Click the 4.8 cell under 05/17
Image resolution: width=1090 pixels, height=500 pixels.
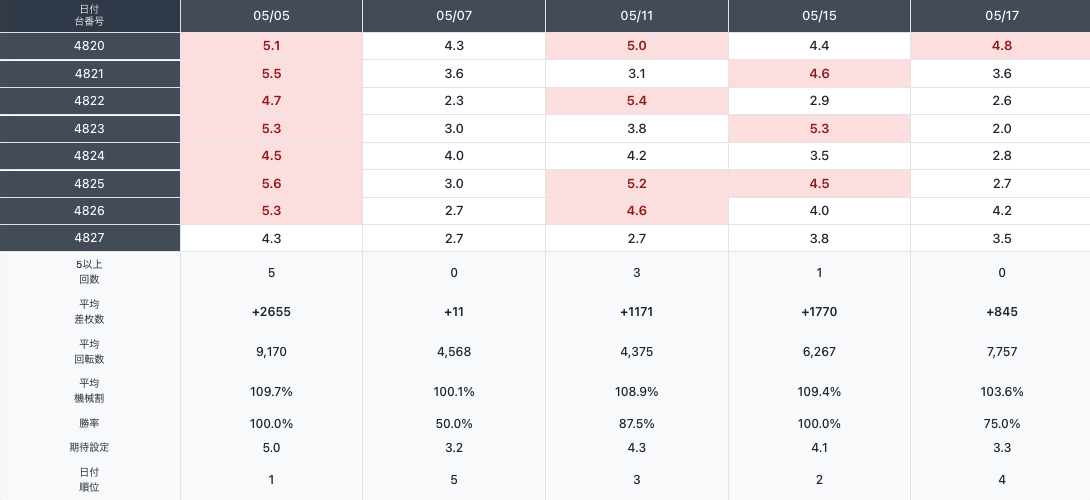point(1001,46)
